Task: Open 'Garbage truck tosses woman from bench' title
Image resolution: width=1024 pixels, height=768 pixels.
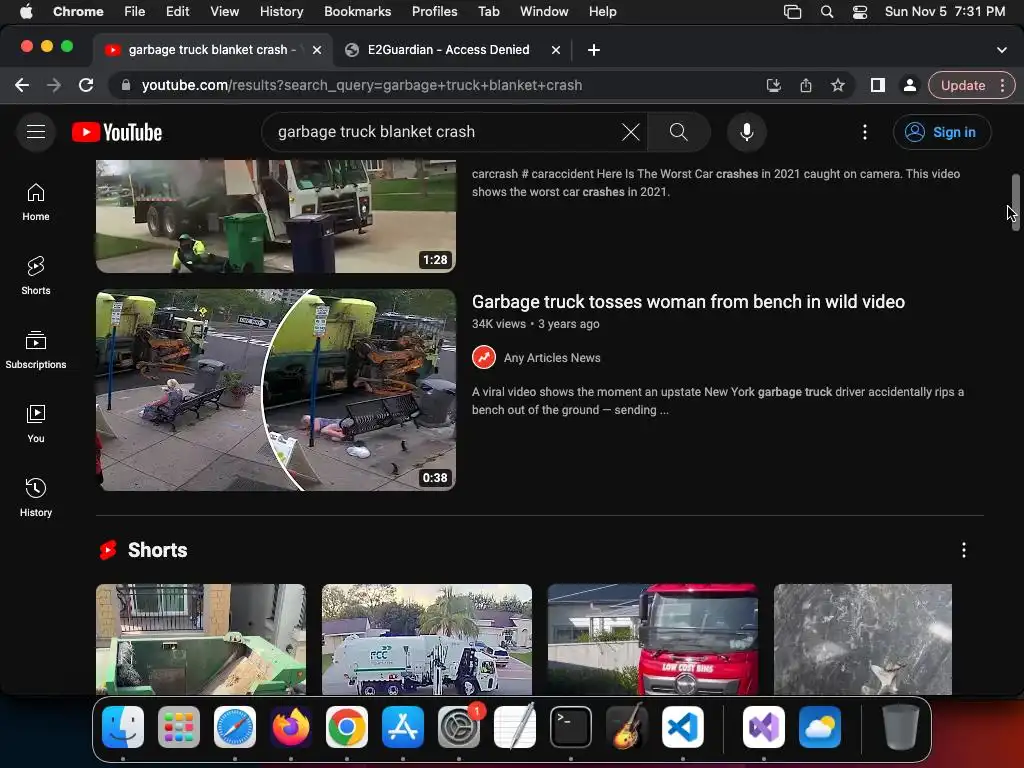Action: [688, 302]
